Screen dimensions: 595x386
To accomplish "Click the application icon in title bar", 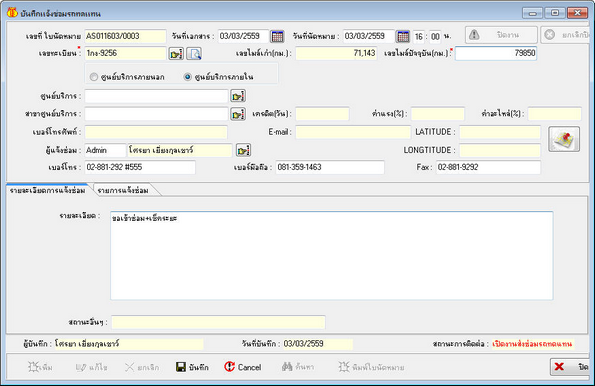I will pos(12,13).
